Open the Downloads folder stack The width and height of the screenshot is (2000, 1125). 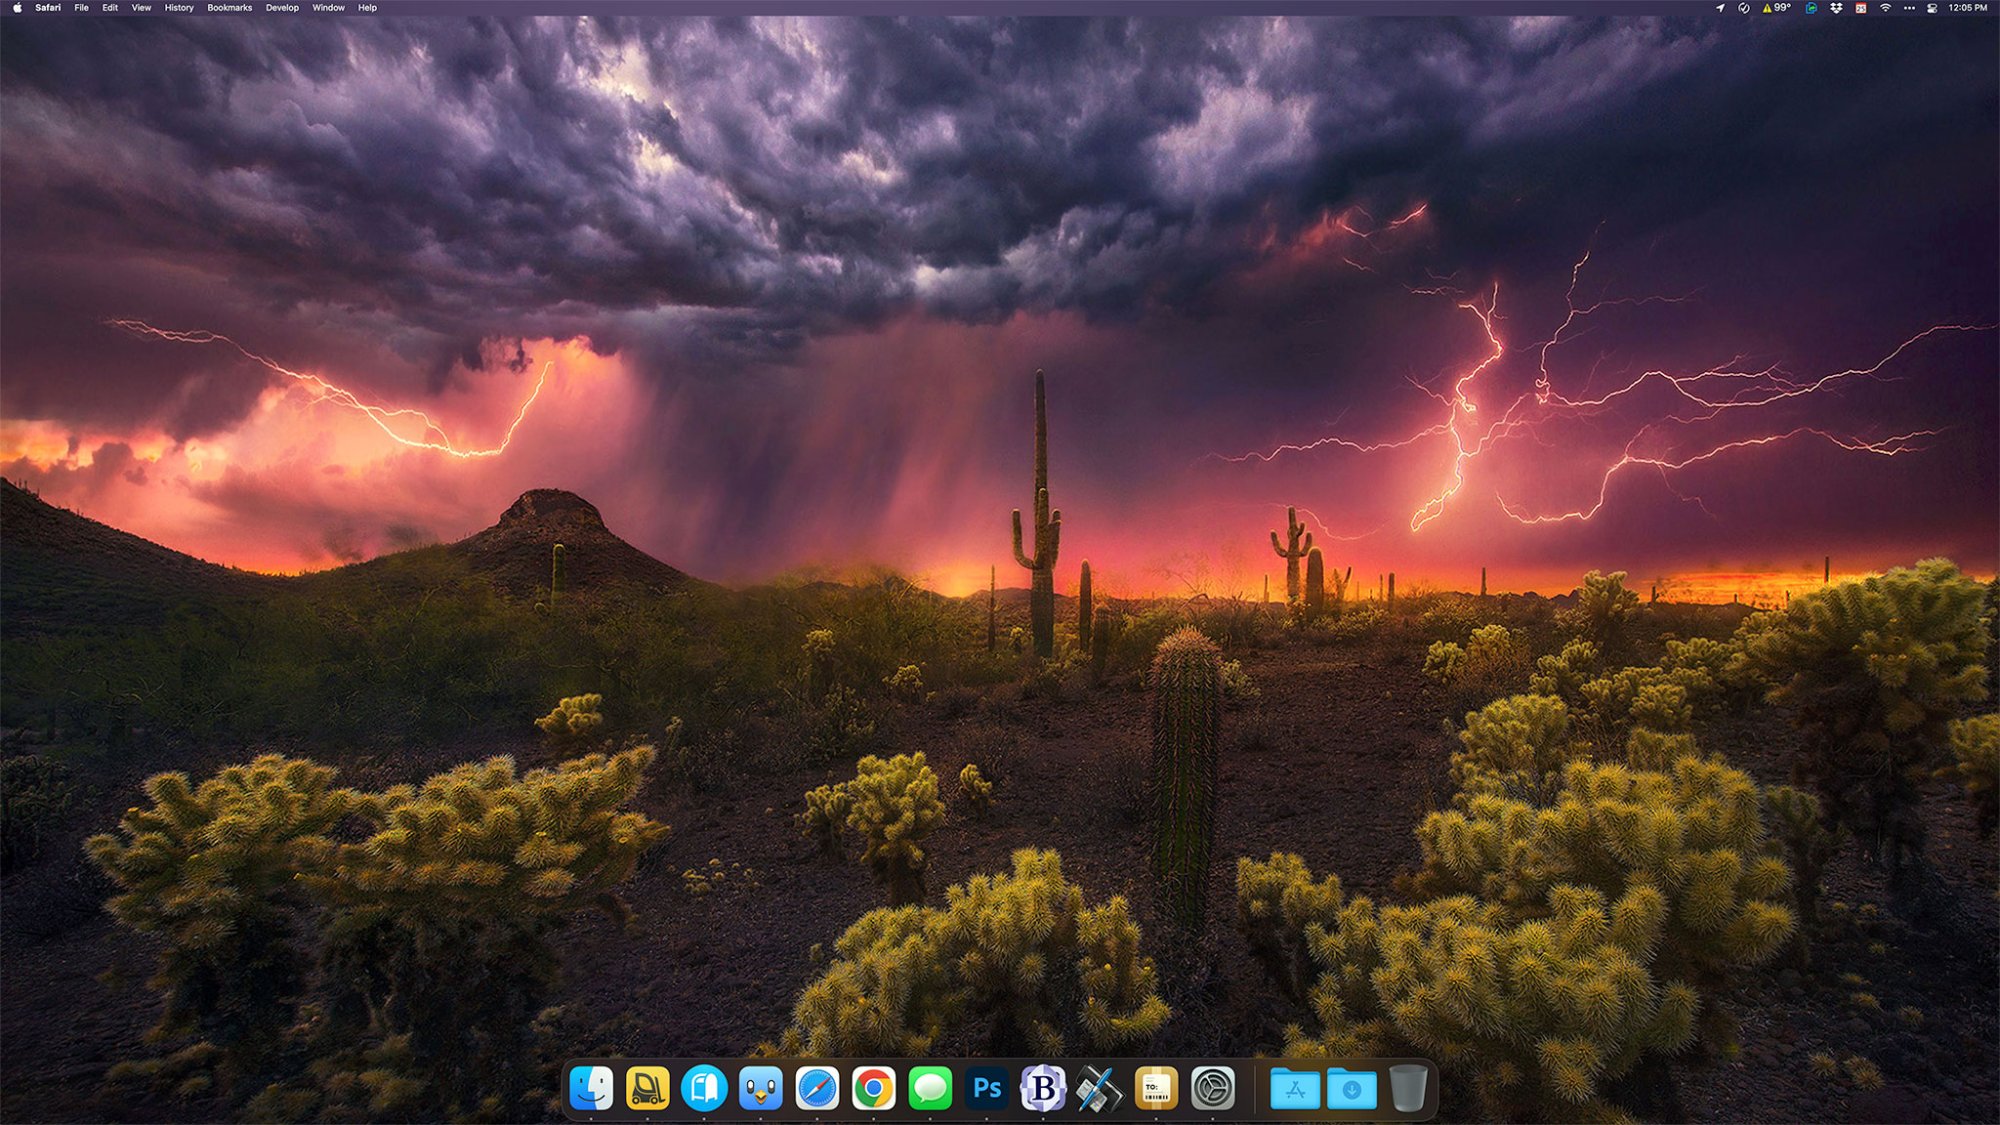click(1351, 1088)
